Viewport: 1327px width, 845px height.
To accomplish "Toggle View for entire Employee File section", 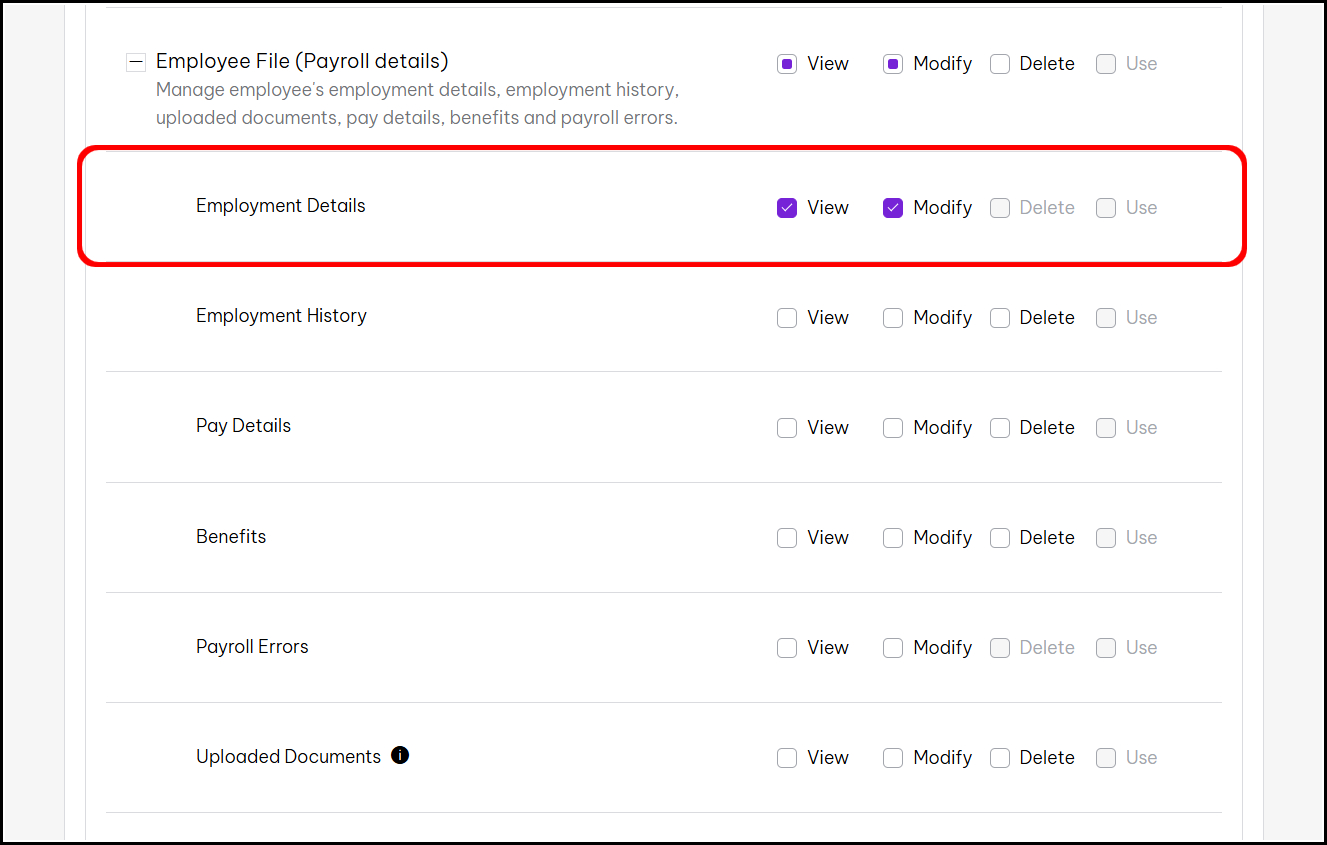I will [787, 64].
